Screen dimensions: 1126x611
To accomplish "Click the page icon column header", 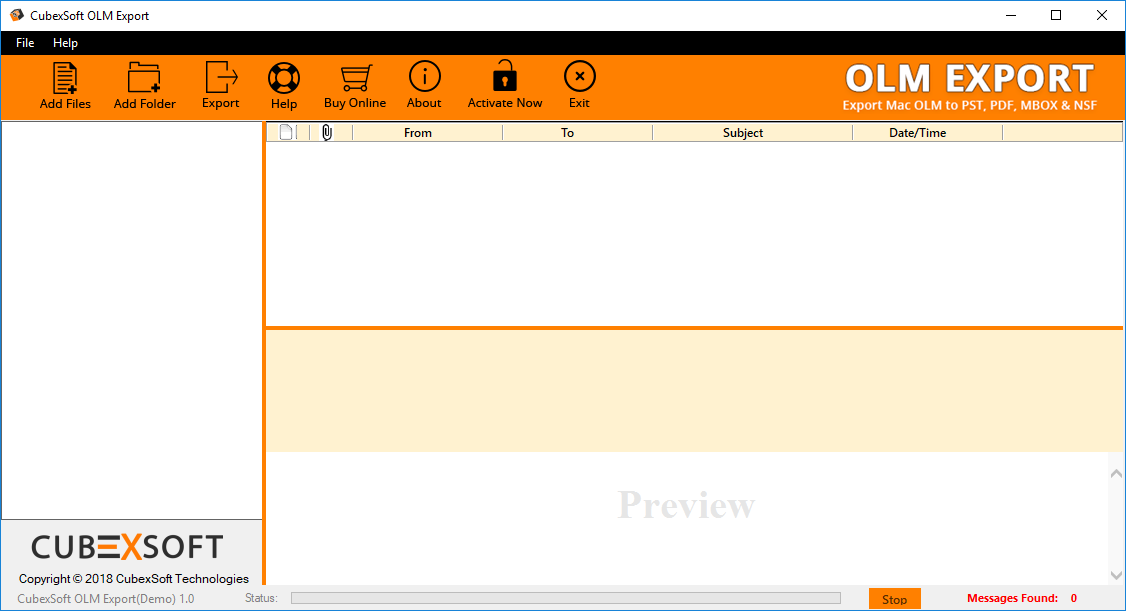I will tap(286, 132).
